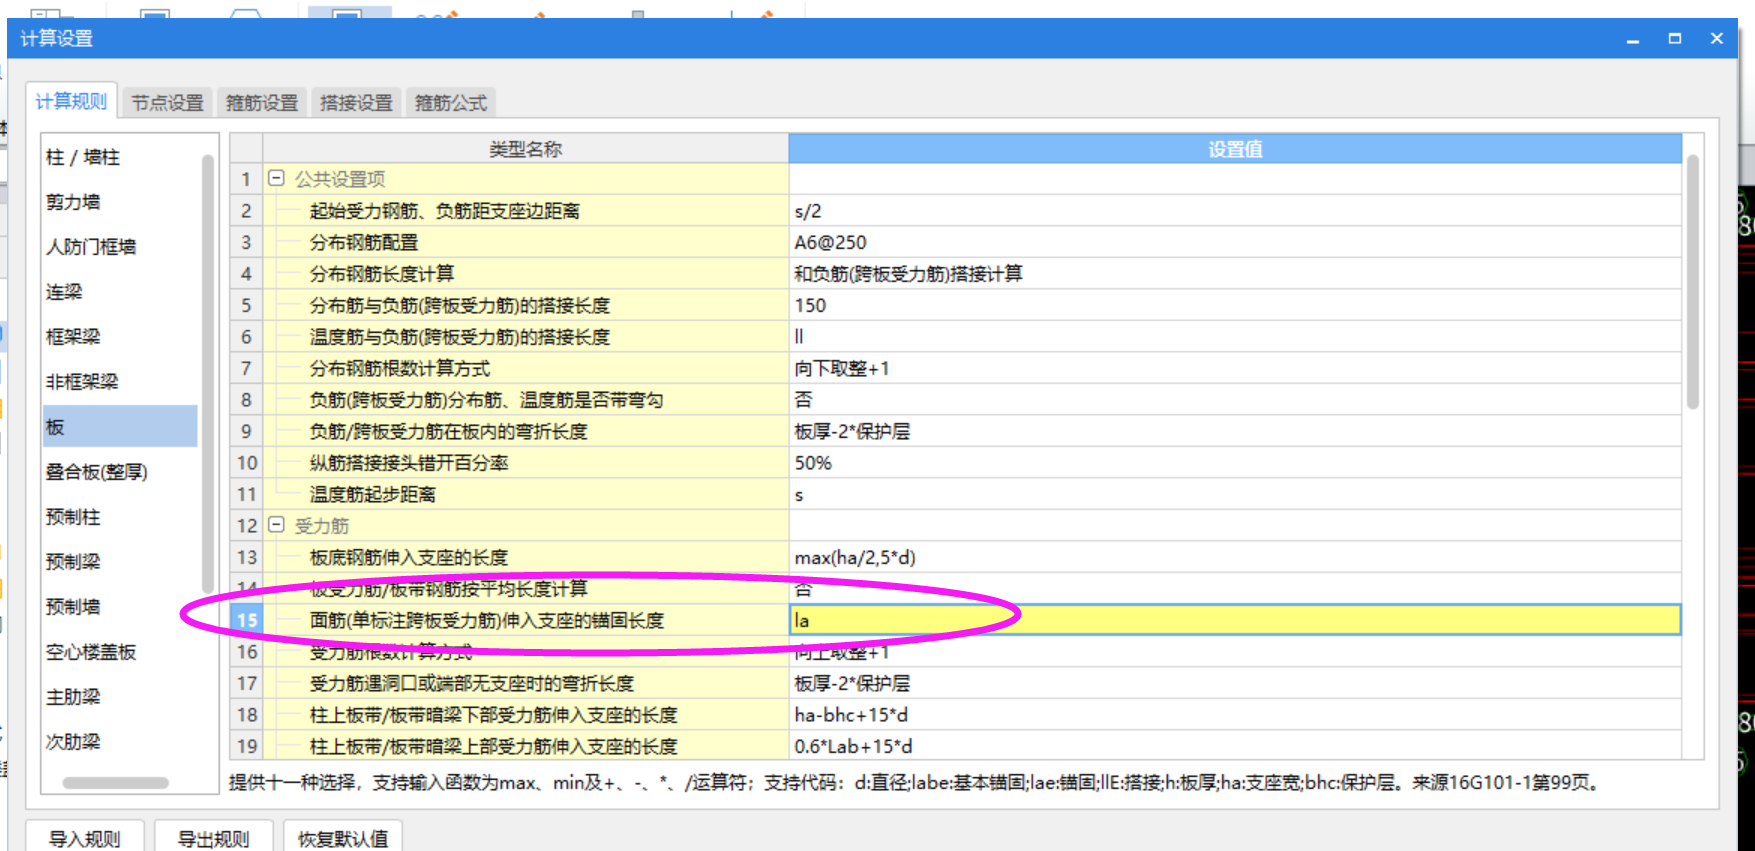Click the 导入规则 button
The width and height of the screenshot is (1755, 851).
85,838
